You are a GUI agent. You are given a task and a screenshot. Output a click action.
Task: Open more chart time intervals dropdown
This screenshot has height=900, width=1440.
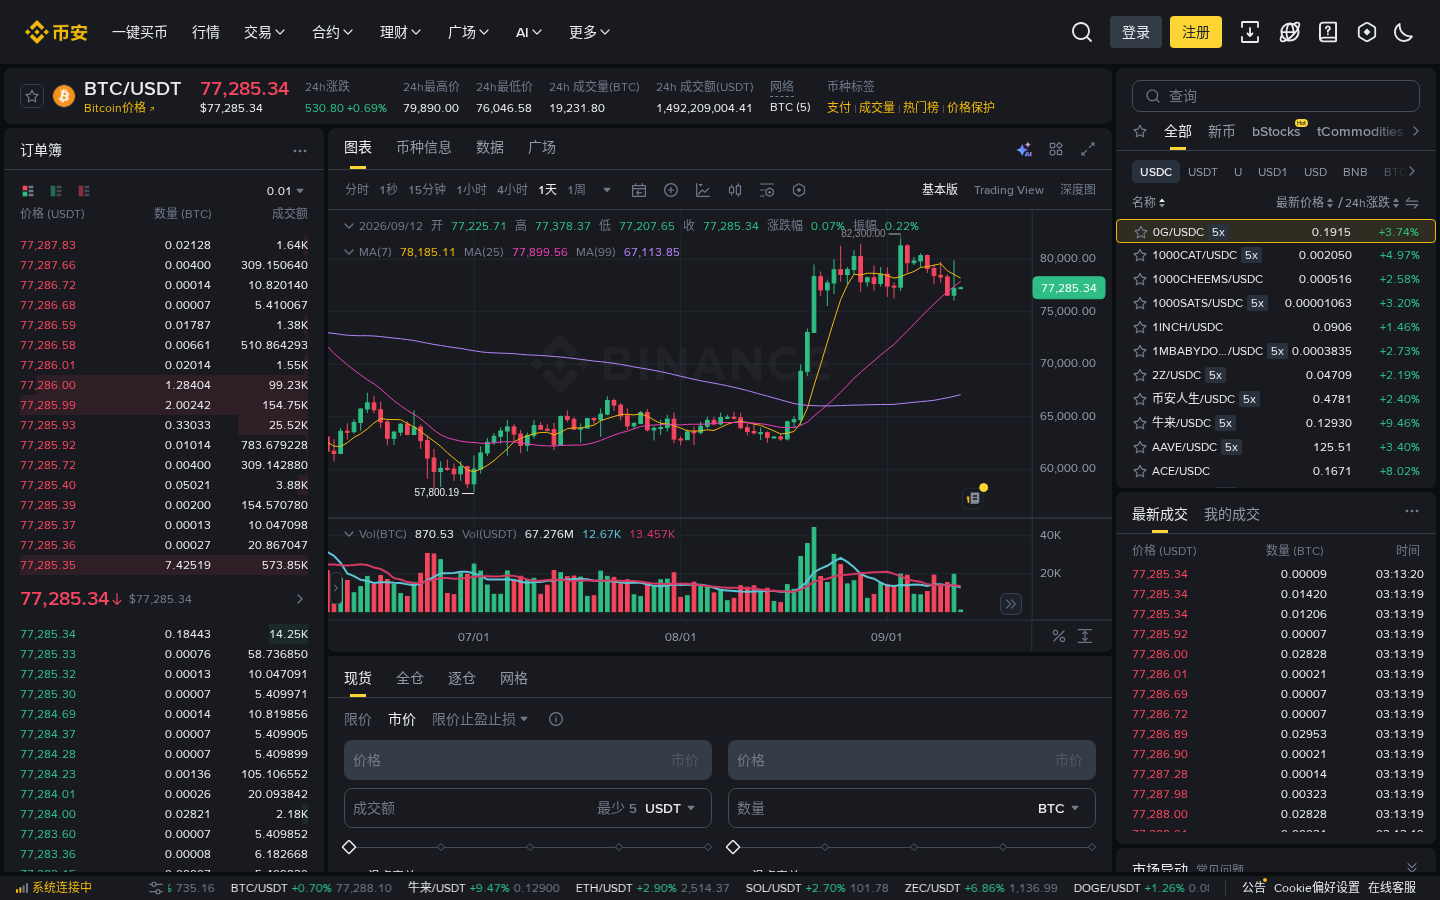607,190
